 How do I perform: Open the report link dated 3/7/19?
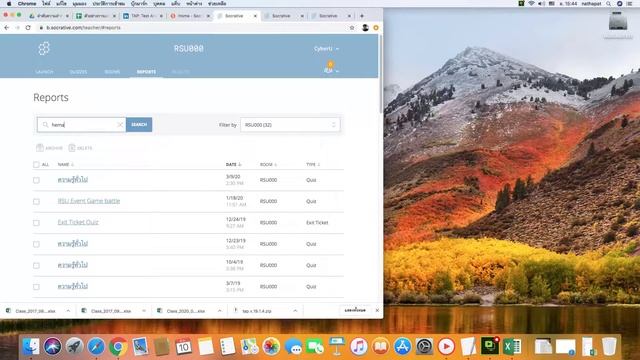tap(73, 286)
